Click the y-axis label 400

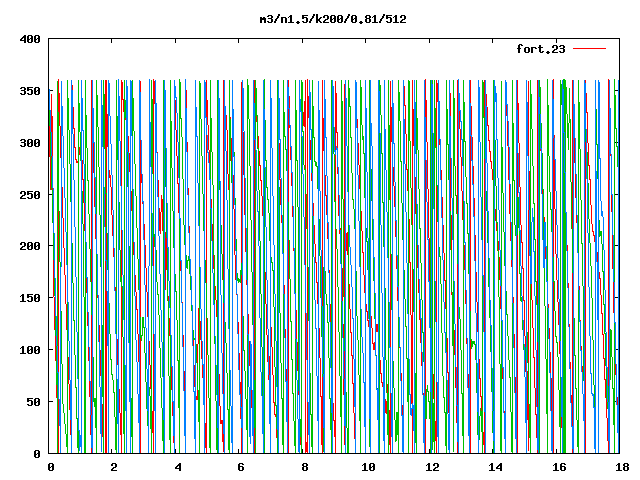click(x=30, y=39)
